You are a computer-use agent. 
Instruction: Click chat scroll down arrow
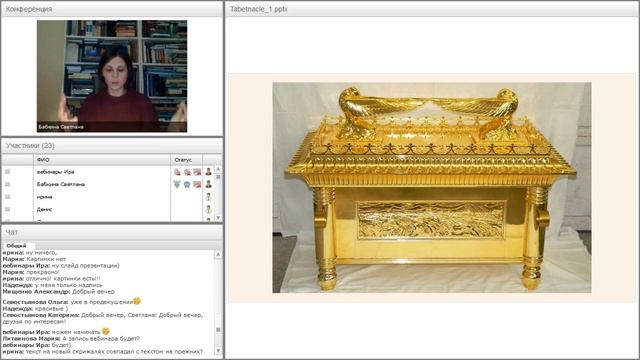click(218, 351)
